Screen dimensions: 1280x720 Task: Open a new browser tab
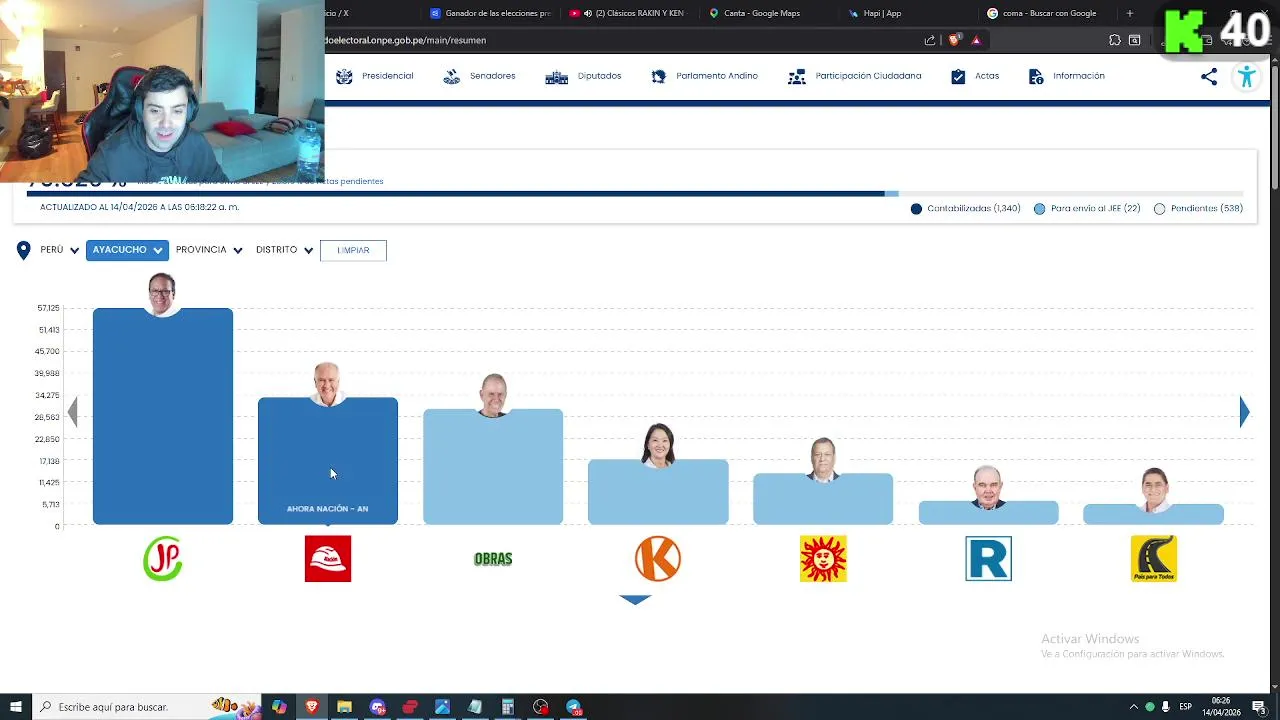click(1130, 13)
